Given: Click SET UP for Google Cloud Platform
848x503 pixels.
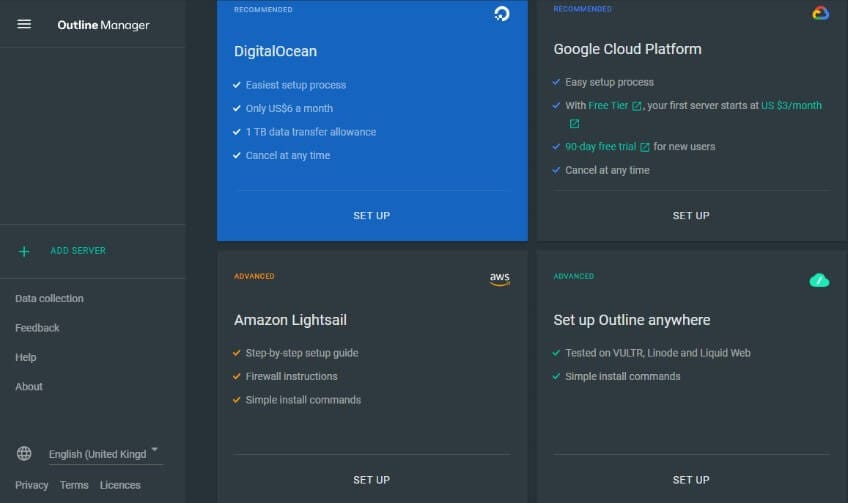Looking at the screenshot, I should 691,216.
